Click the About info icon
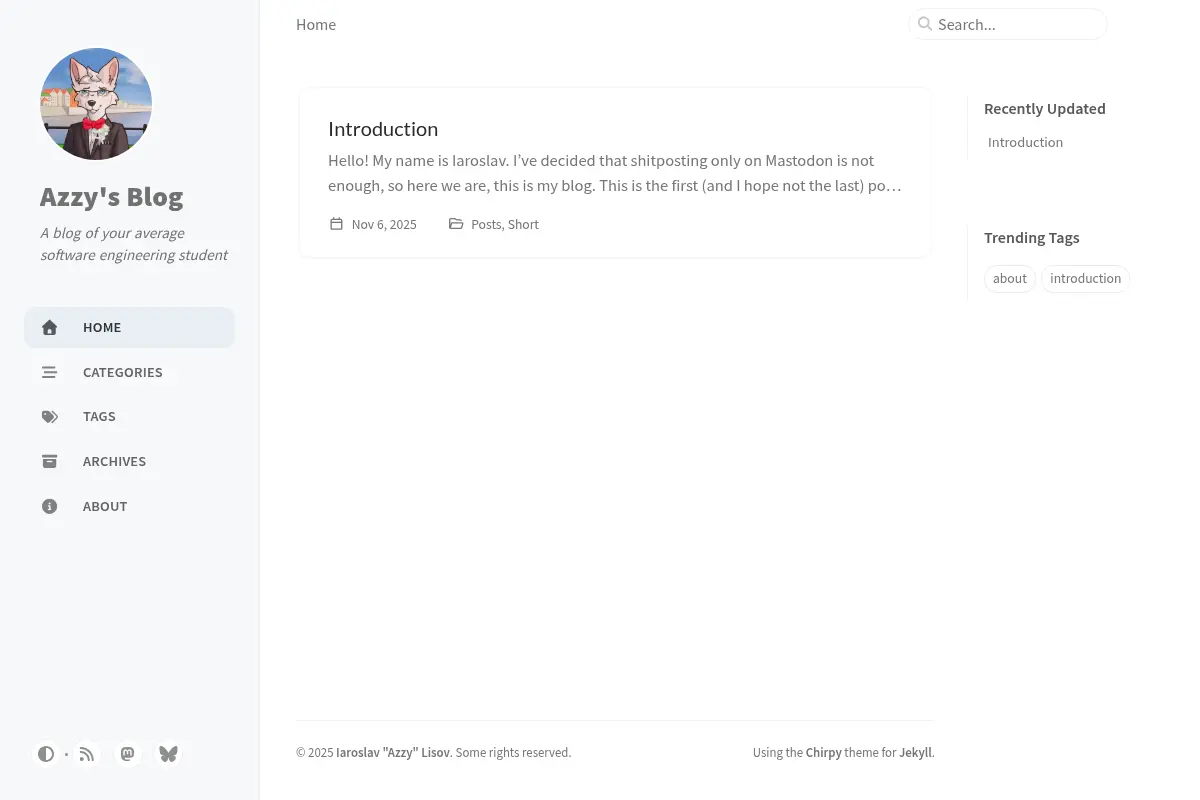1200x800 pixels. (x=49, y=506)
